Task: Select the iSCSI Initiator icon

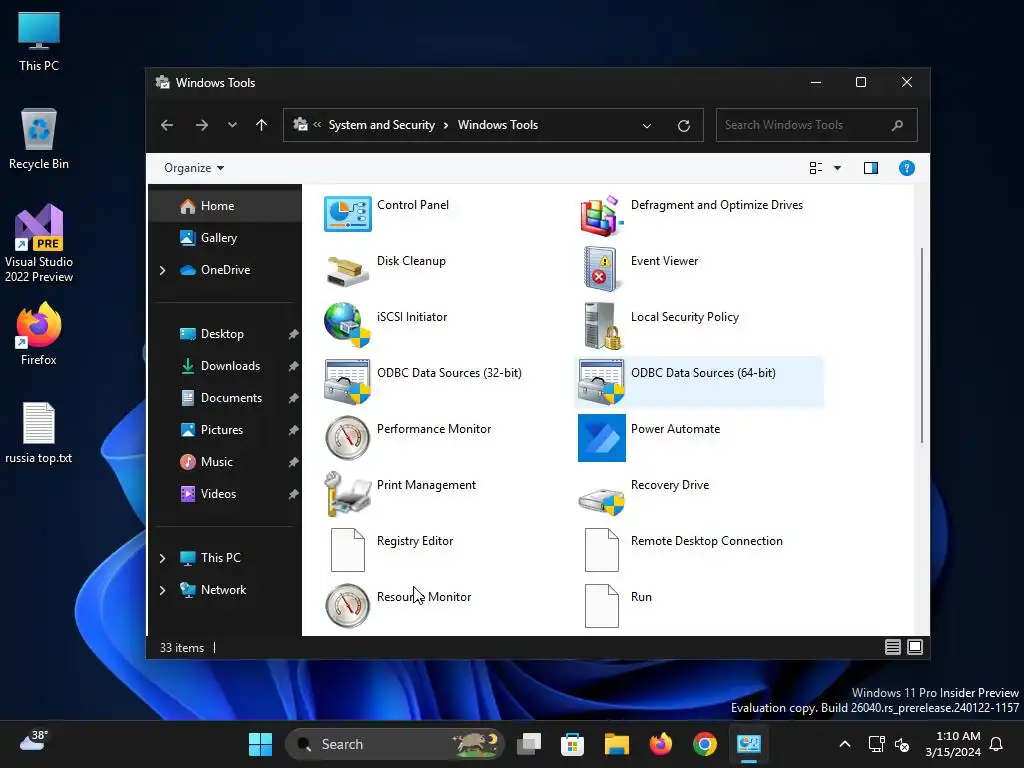Action: pyautogui.click(x=347, y=325)
